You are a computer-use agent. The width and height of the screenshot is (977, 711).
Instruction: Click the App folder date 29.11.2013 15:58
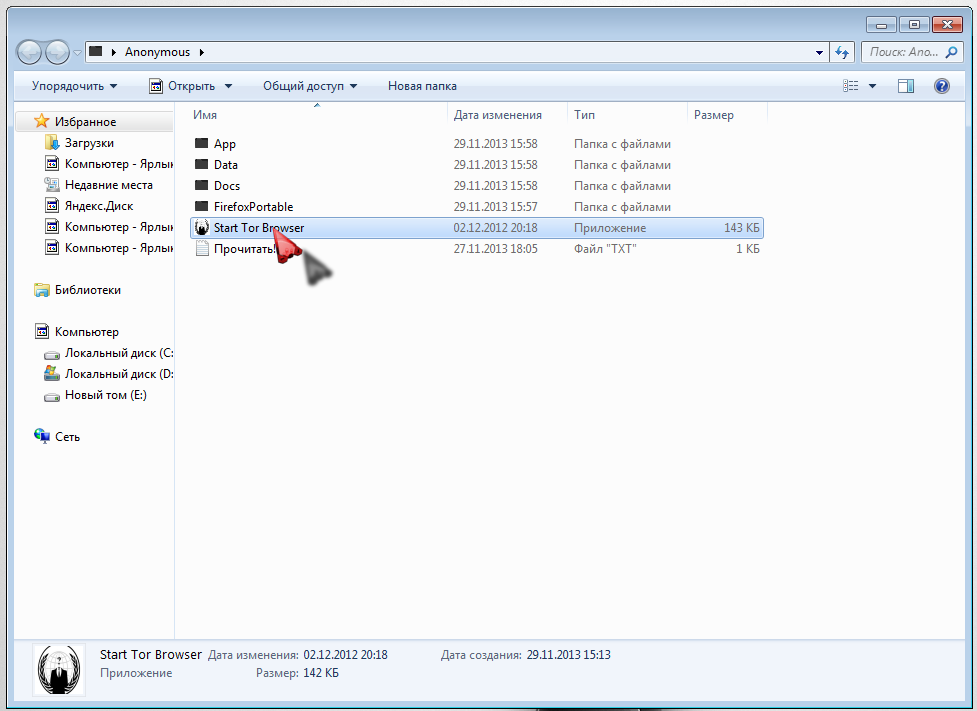[x=495, y=144]
